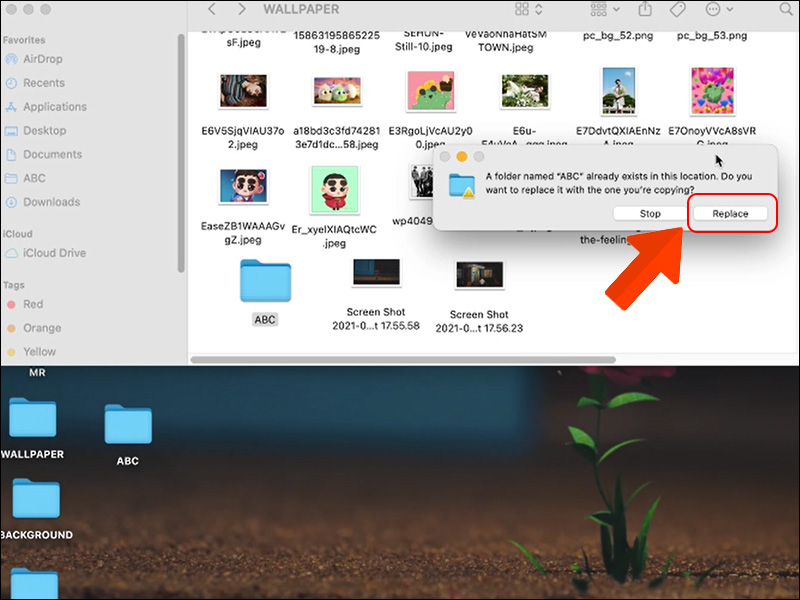Click the Finder back navigation arrow
Image resolution: width=800 pixels, height=600 pixels.
(x=212, y=9)
